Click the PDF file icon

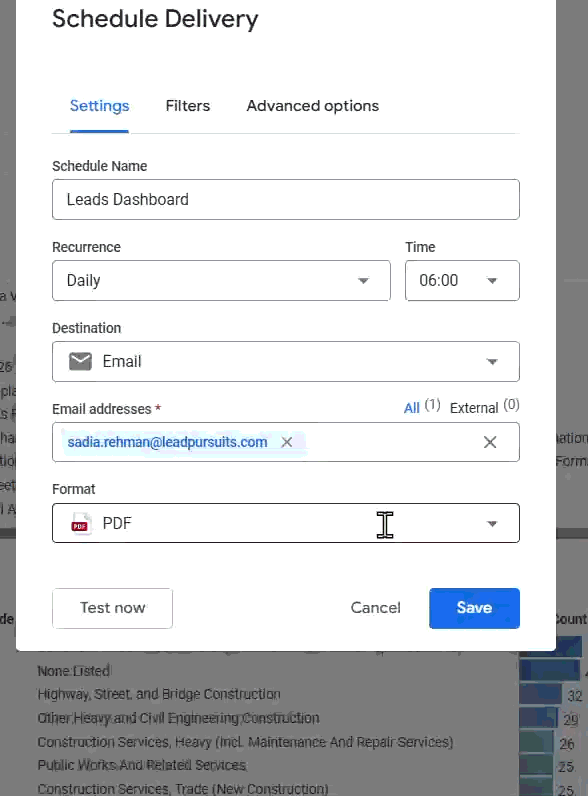pyautogui.click(x=80, y=523)
